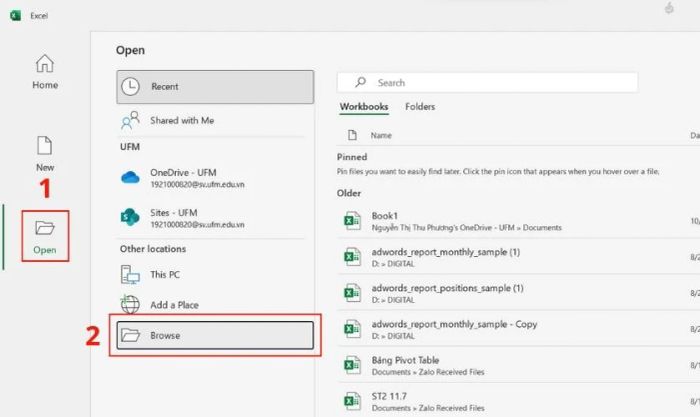
Task: Click the file icon of adwords_report_monthly_sample - Copy
Action: [x=352, y=329]
